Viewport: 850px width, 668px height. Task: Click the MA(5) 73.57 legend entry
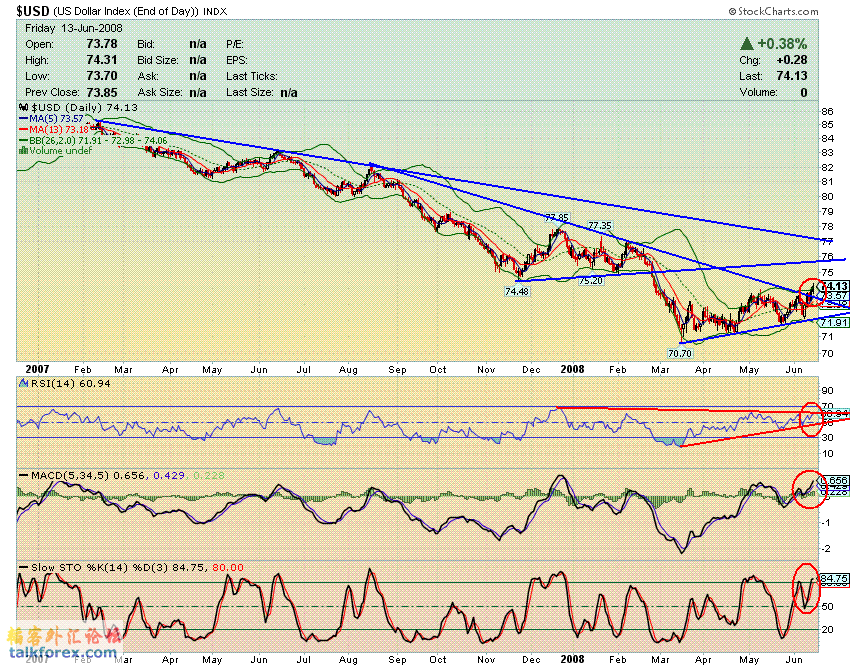point(51,119)
